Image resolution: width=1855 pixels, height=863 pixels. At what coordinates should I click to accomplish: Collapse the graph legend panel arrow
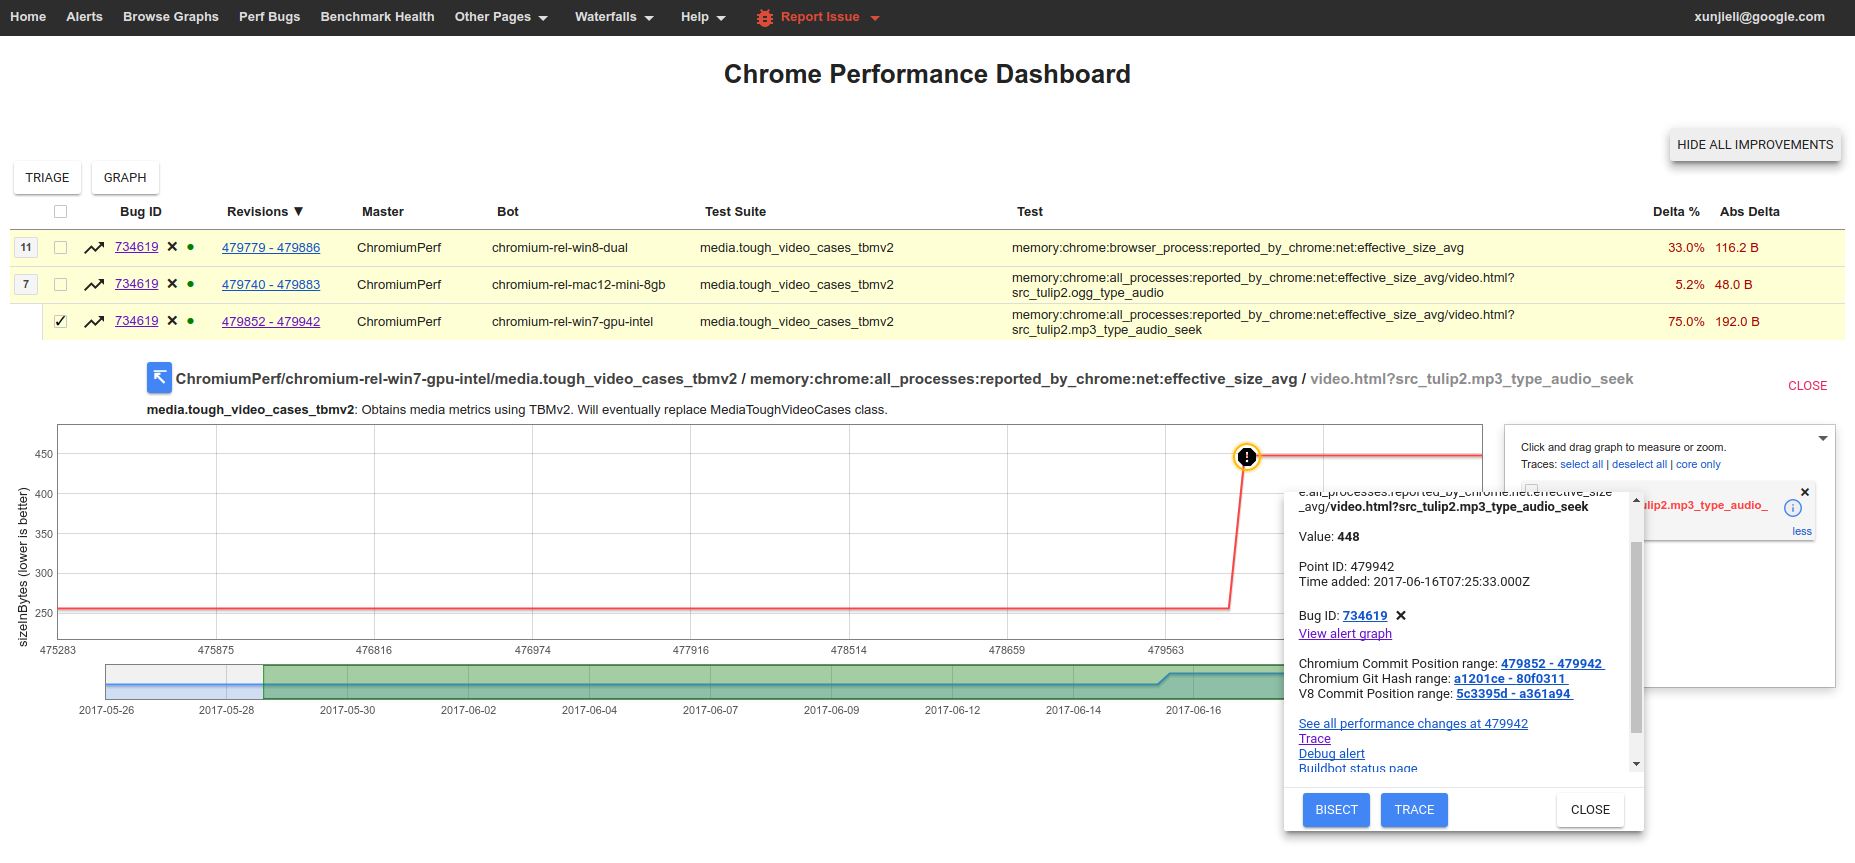(1823, 438)
